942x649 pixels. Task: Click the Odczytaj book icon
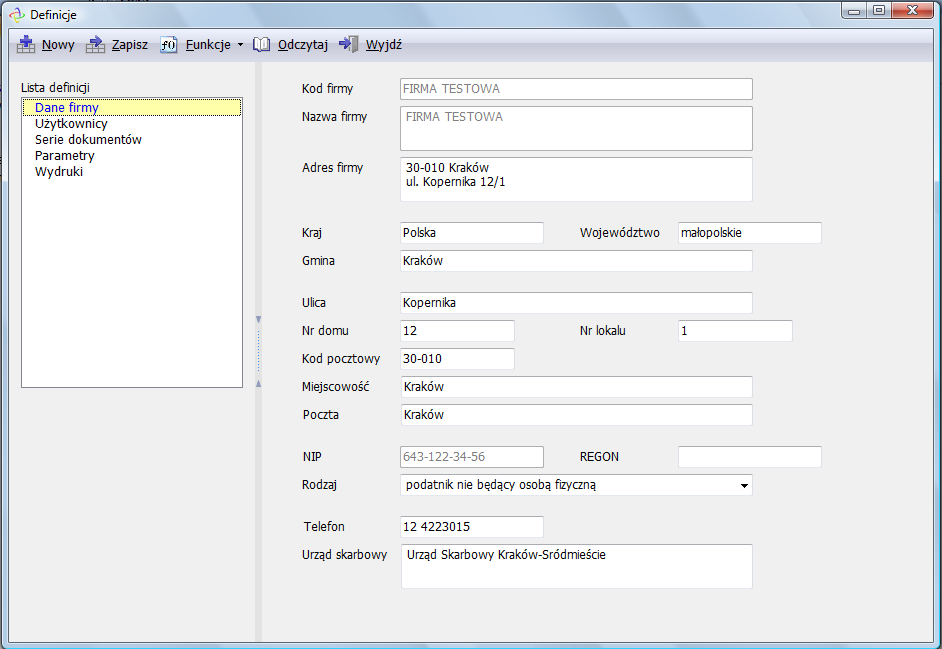point(261,44)
